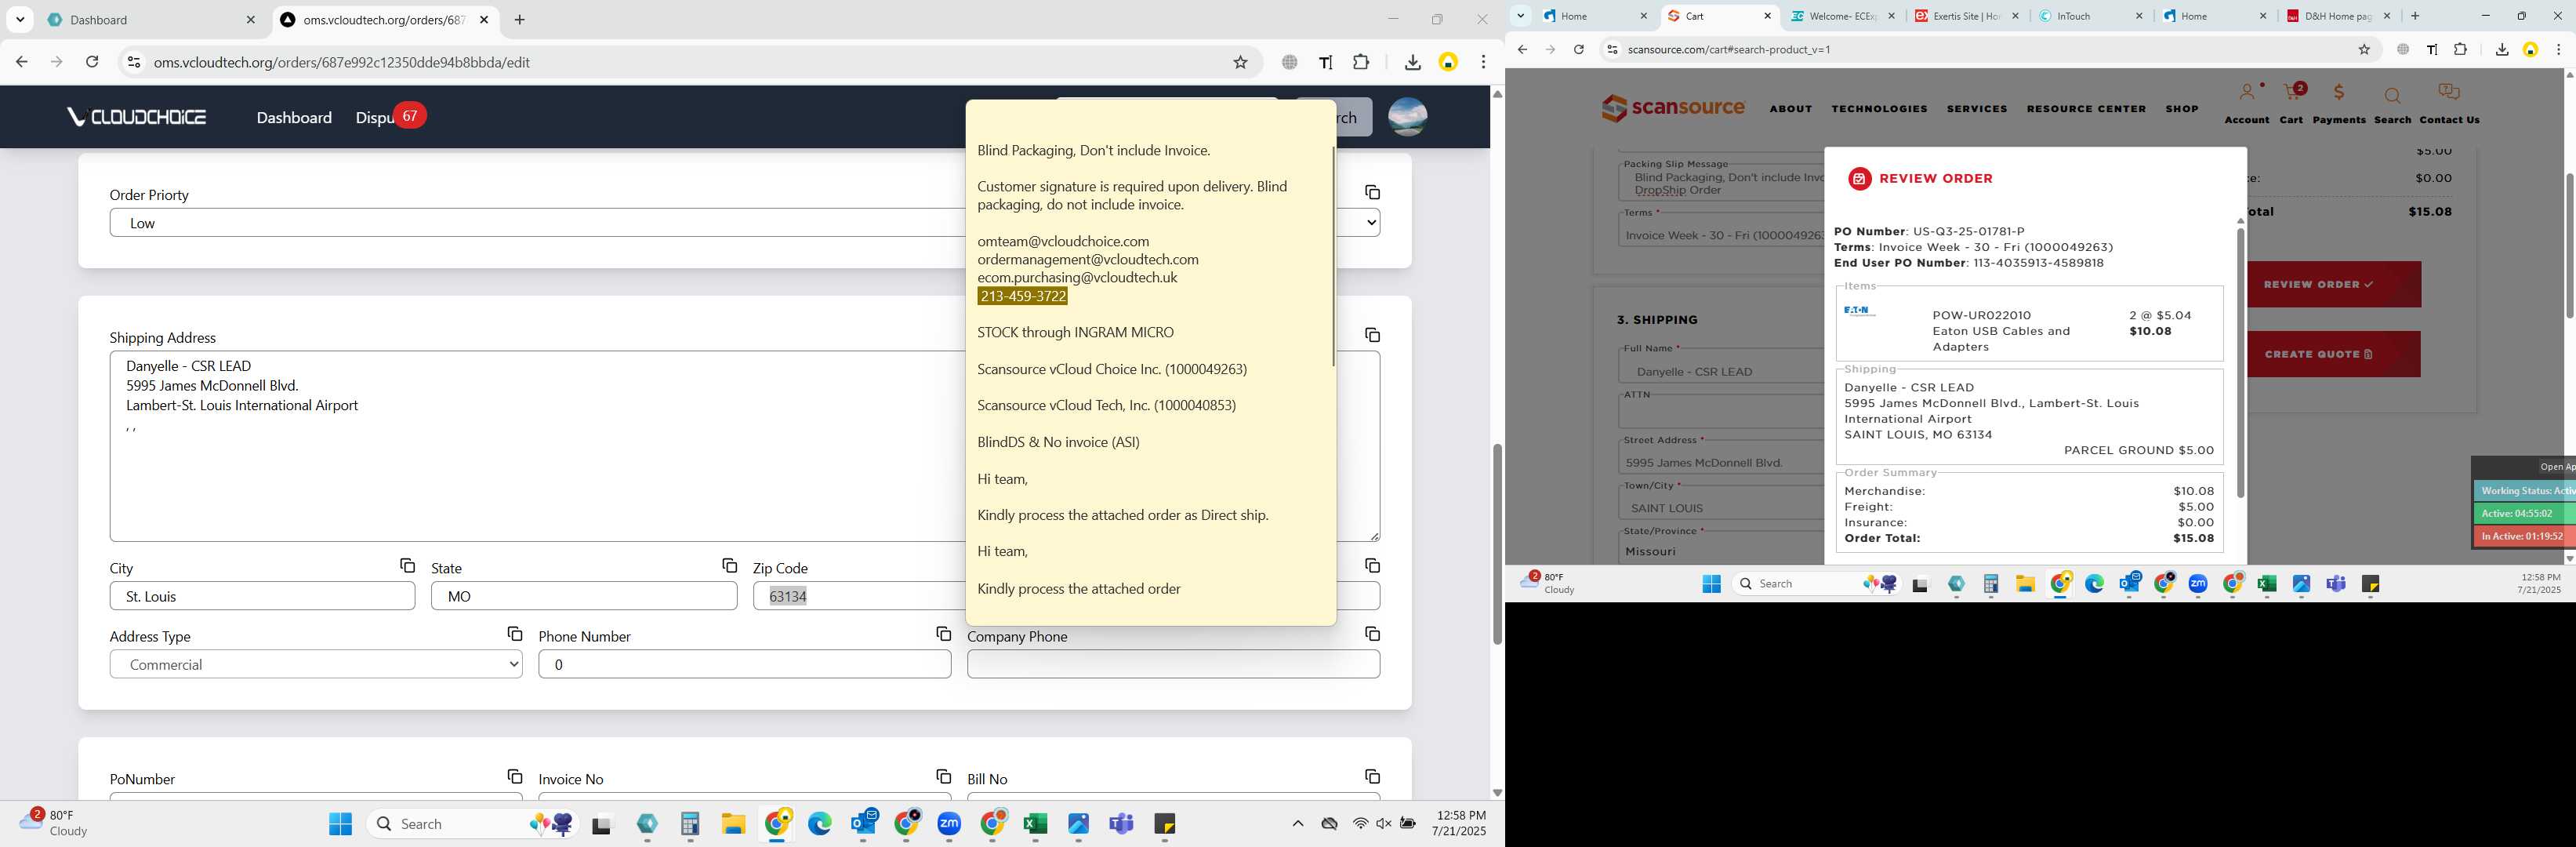Open Excel from the main Windows taskbar
The image size is (2576, 847).
[1035, 824]
